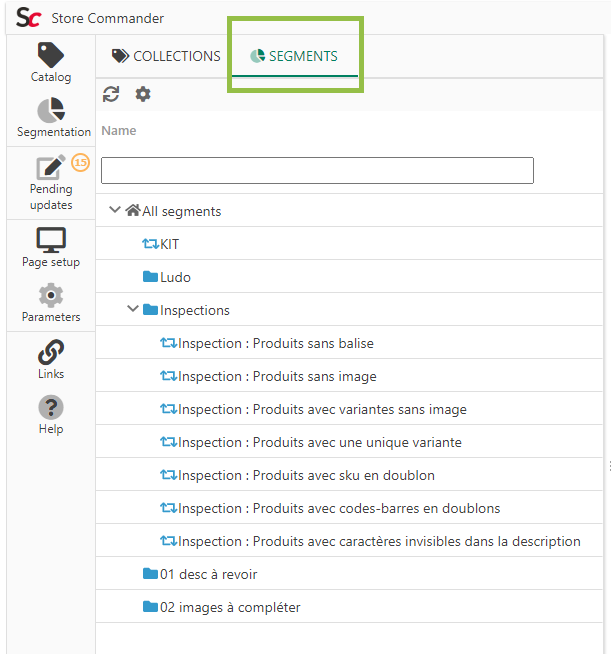Select the KIT segment
The width and height of the screenshot is (611, 654).
169,244
